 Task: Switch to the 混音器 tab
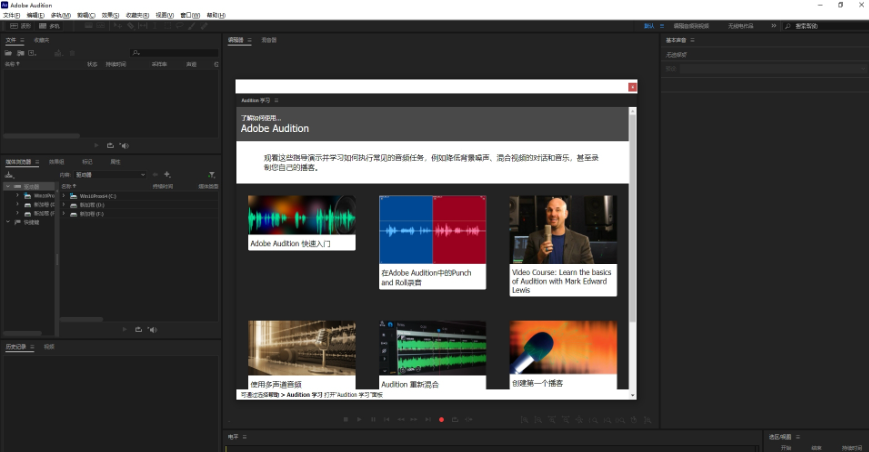point(269,40)
